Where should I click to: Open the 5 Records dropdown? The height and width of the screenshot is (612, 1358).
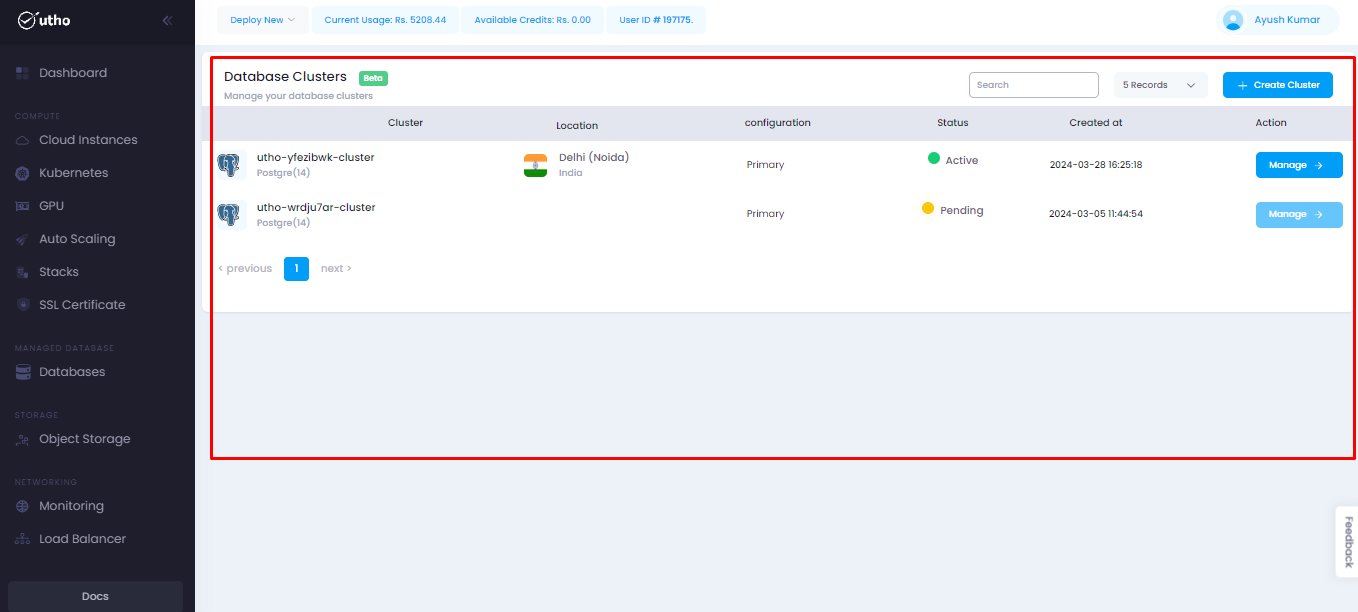[x=1160, y=85]
